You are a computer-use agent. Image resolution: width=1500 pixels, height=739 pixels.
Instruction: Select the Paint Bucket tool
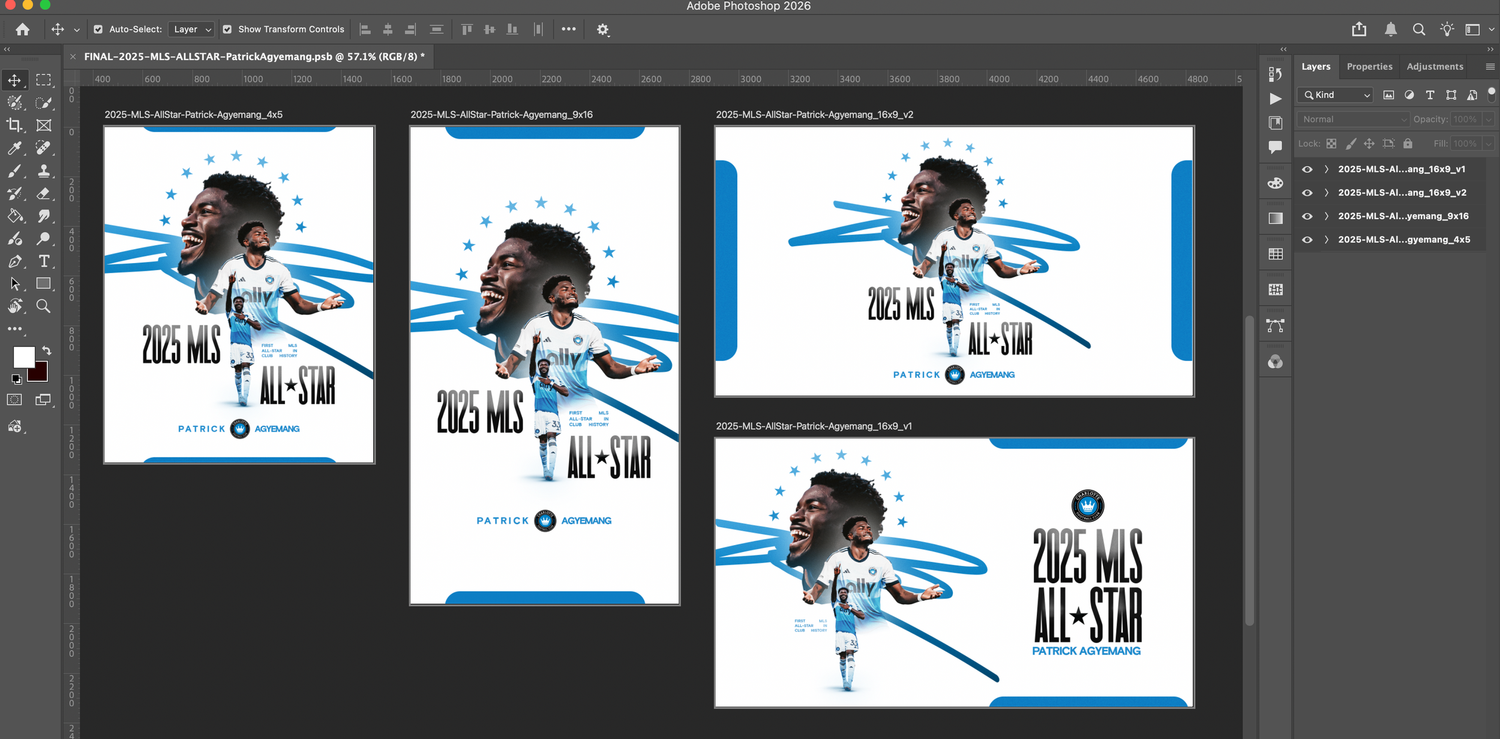(x=15, y=216)
